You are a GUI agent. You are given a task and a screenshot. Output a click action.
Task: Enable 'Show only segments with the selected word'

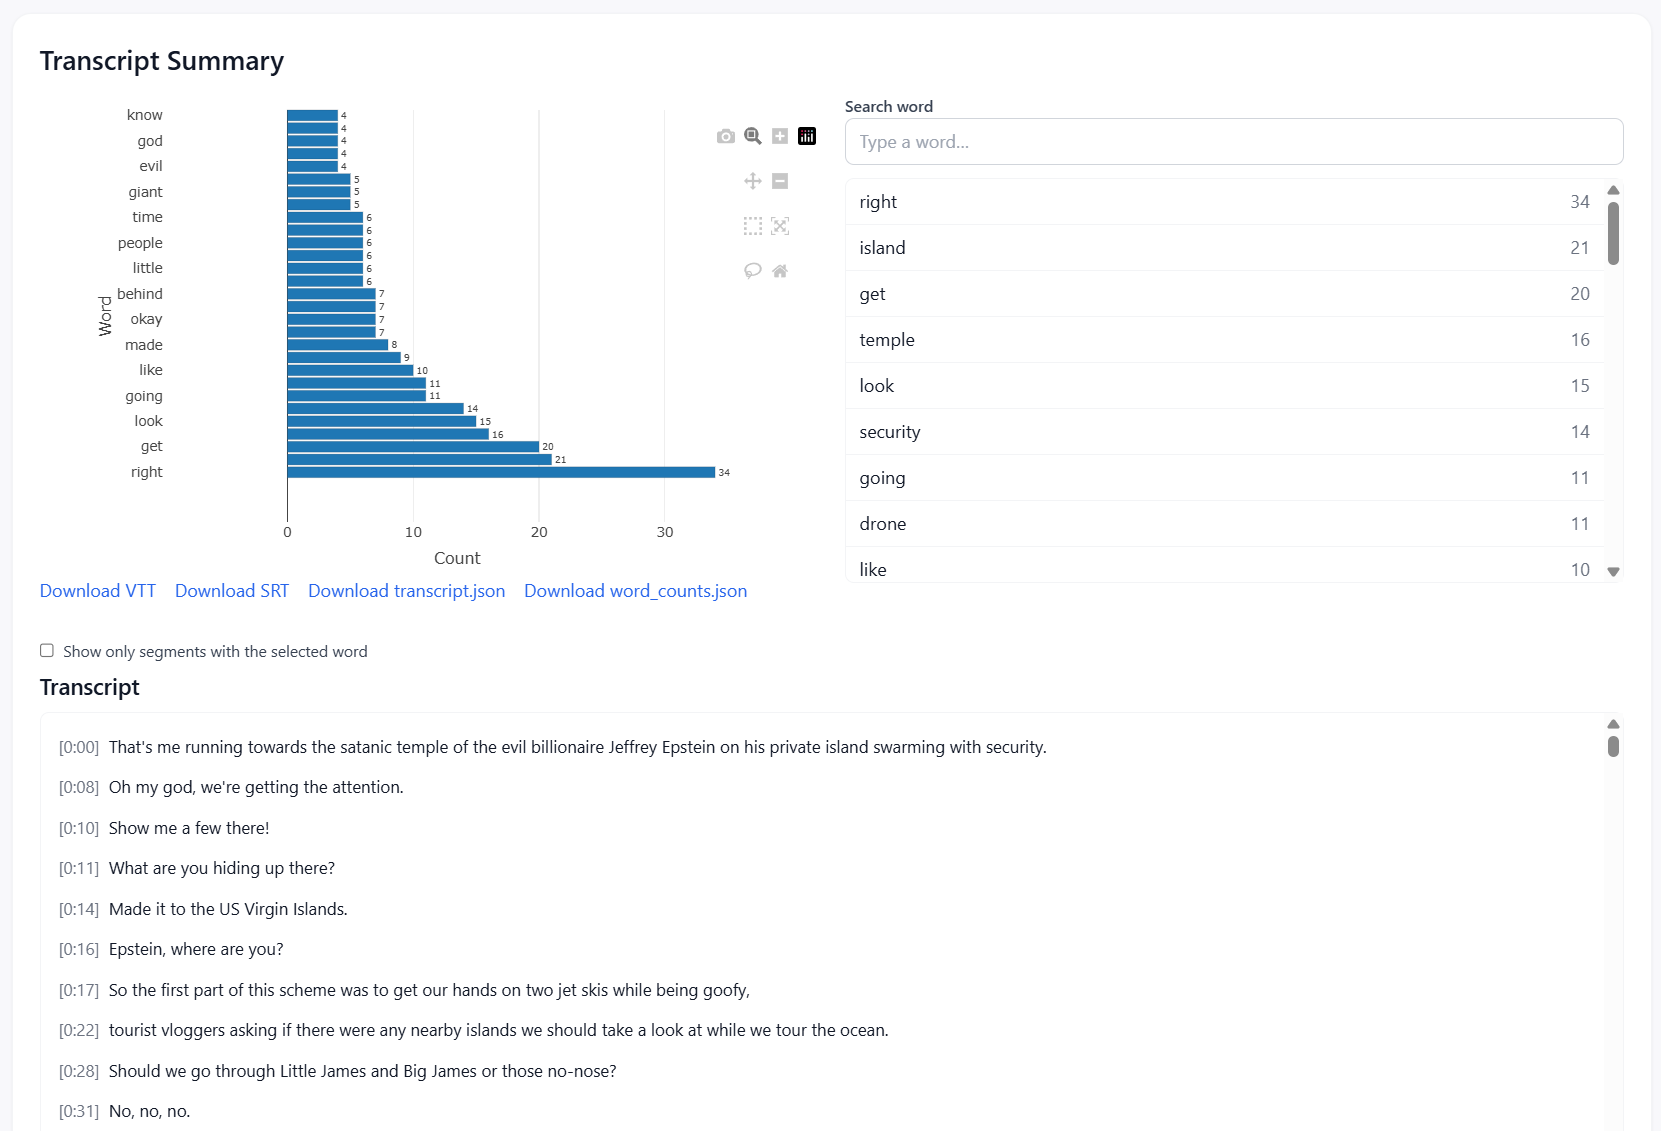pos(47,651)
